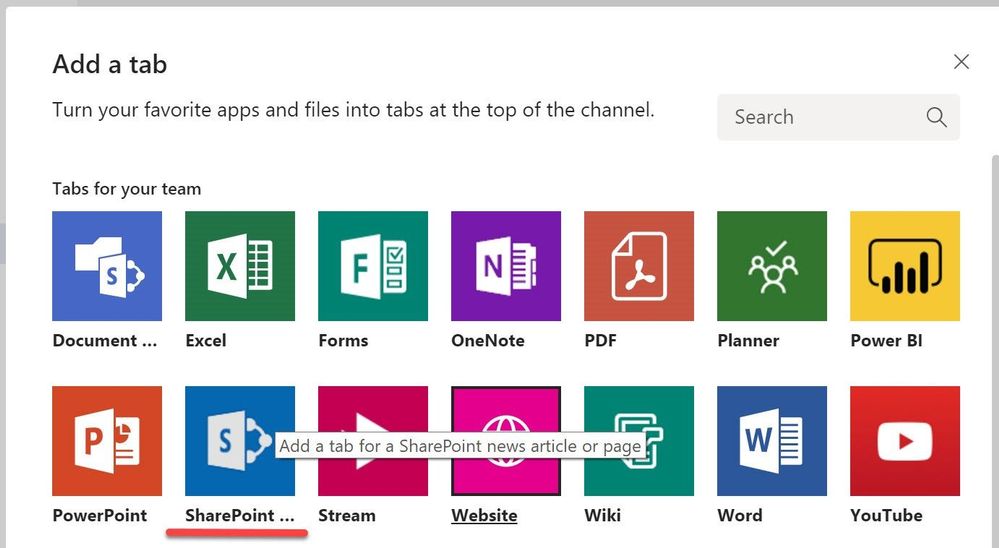Add a Forms tab icon
Screen dimensions: 999x548
(x=373, y=266)
